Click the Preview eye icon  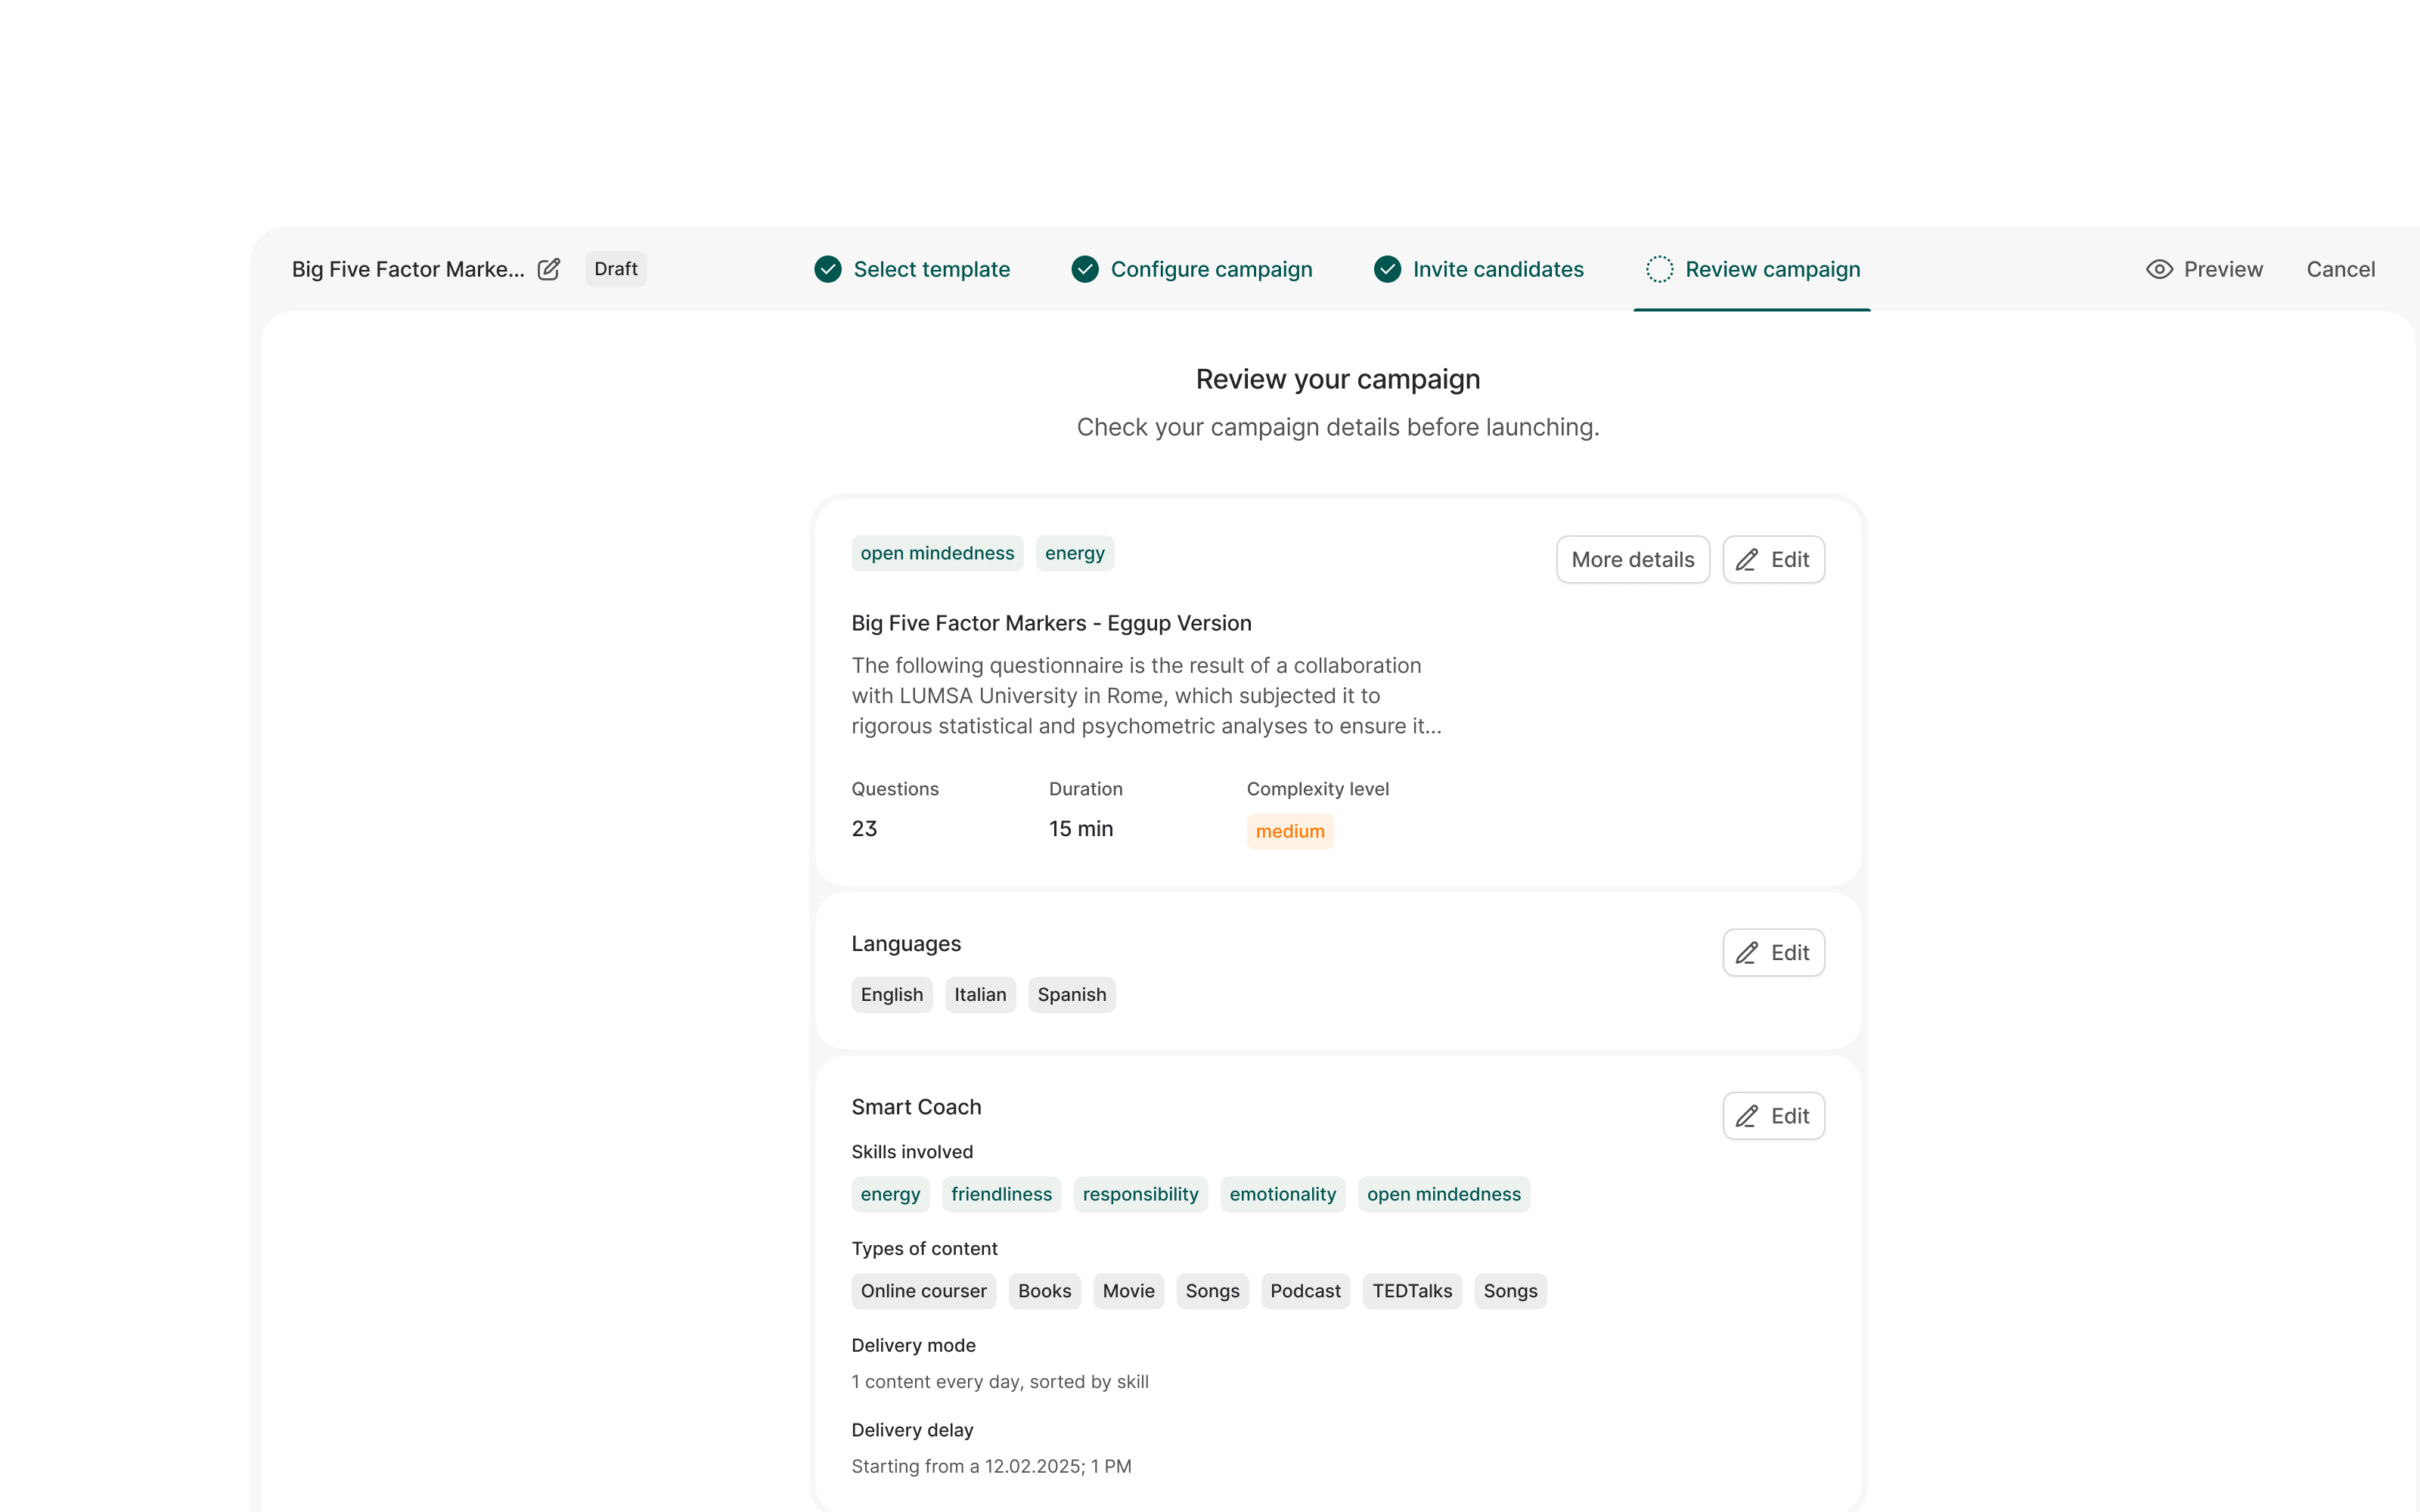2159,269
